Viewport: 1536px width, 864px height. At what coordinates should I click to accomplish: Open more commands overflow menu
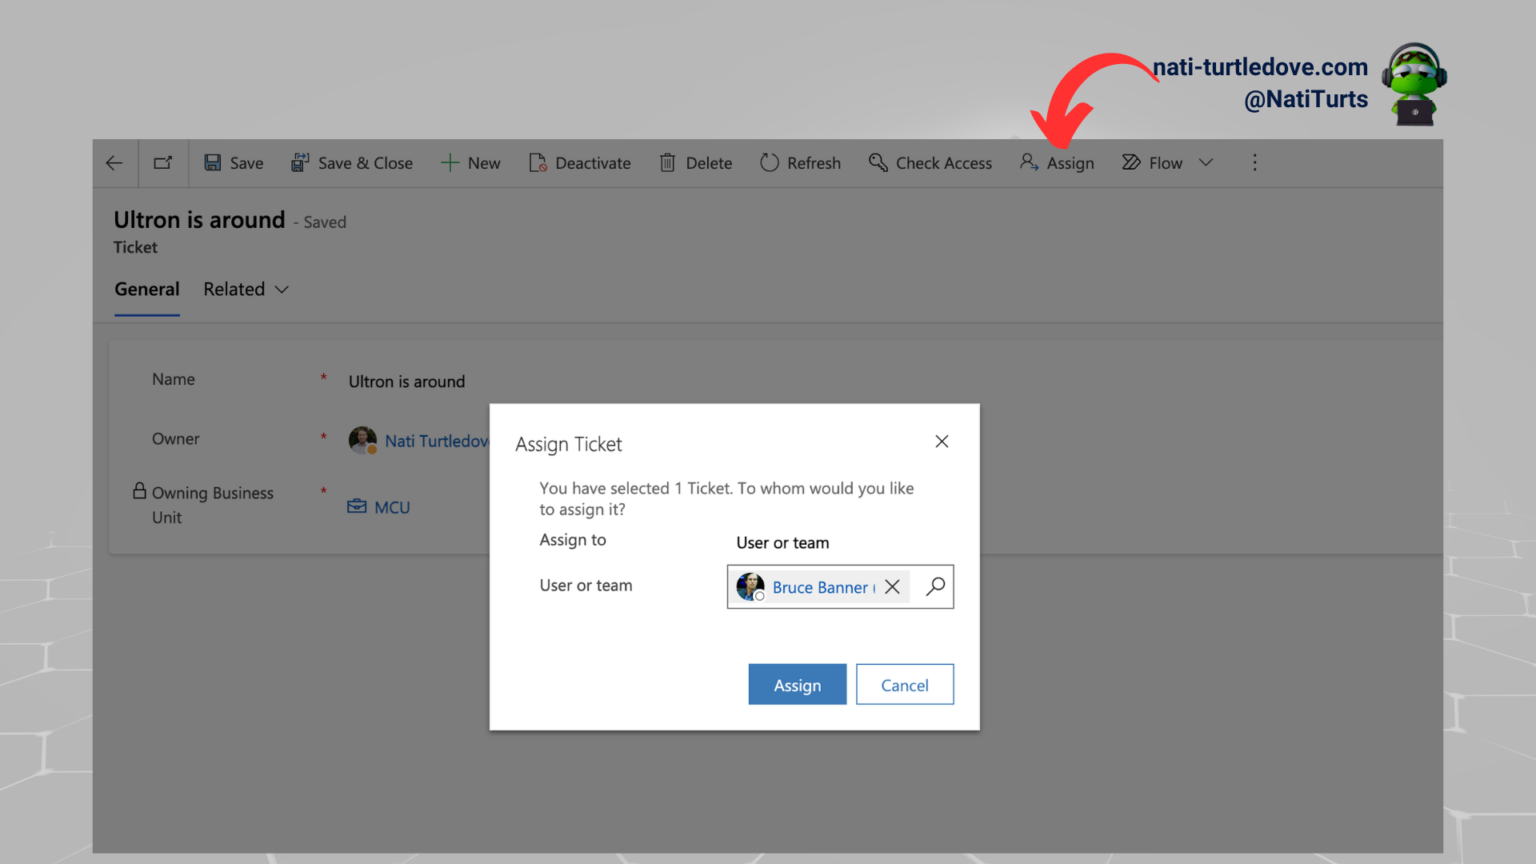click(1255, 163)
